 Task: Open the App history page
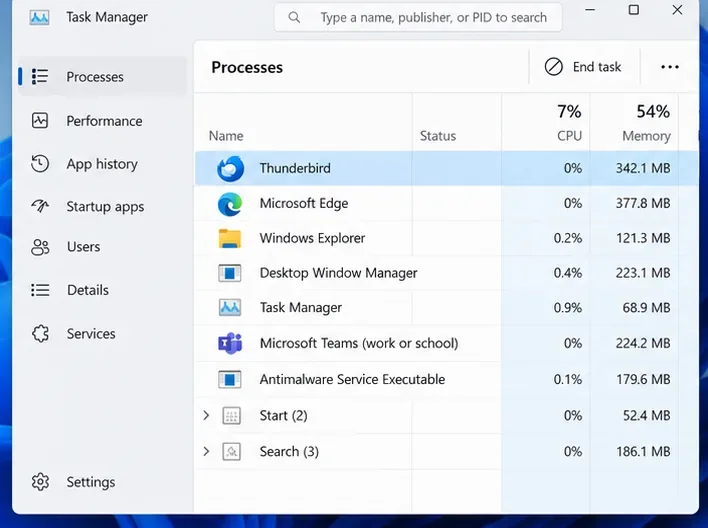pos(102,164)
